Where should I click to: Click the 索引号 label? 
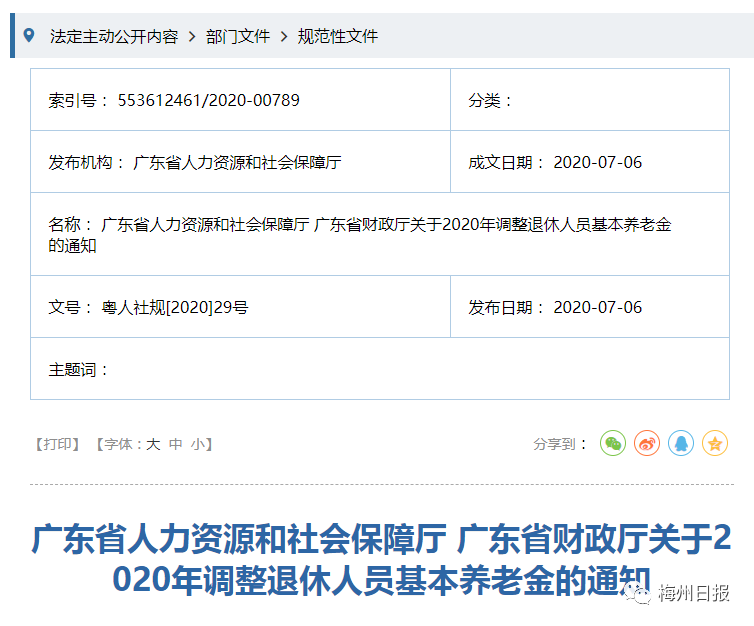click(77, 100)
